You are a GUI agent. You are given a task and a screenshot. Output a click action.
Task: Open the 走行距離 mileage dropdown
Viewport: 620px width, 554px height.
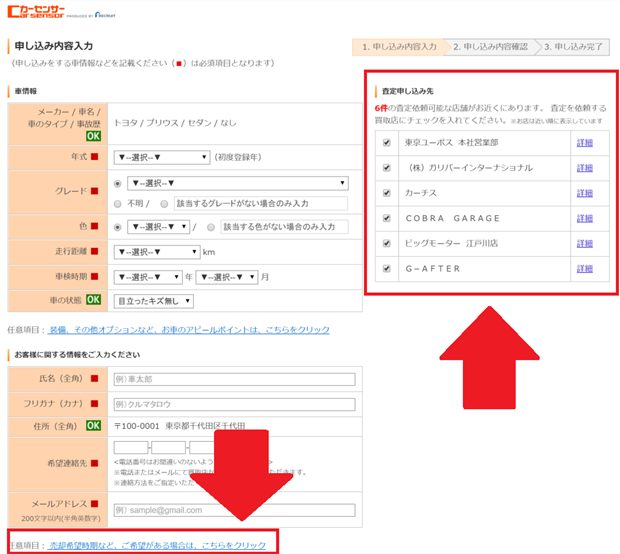pos(157,252)
